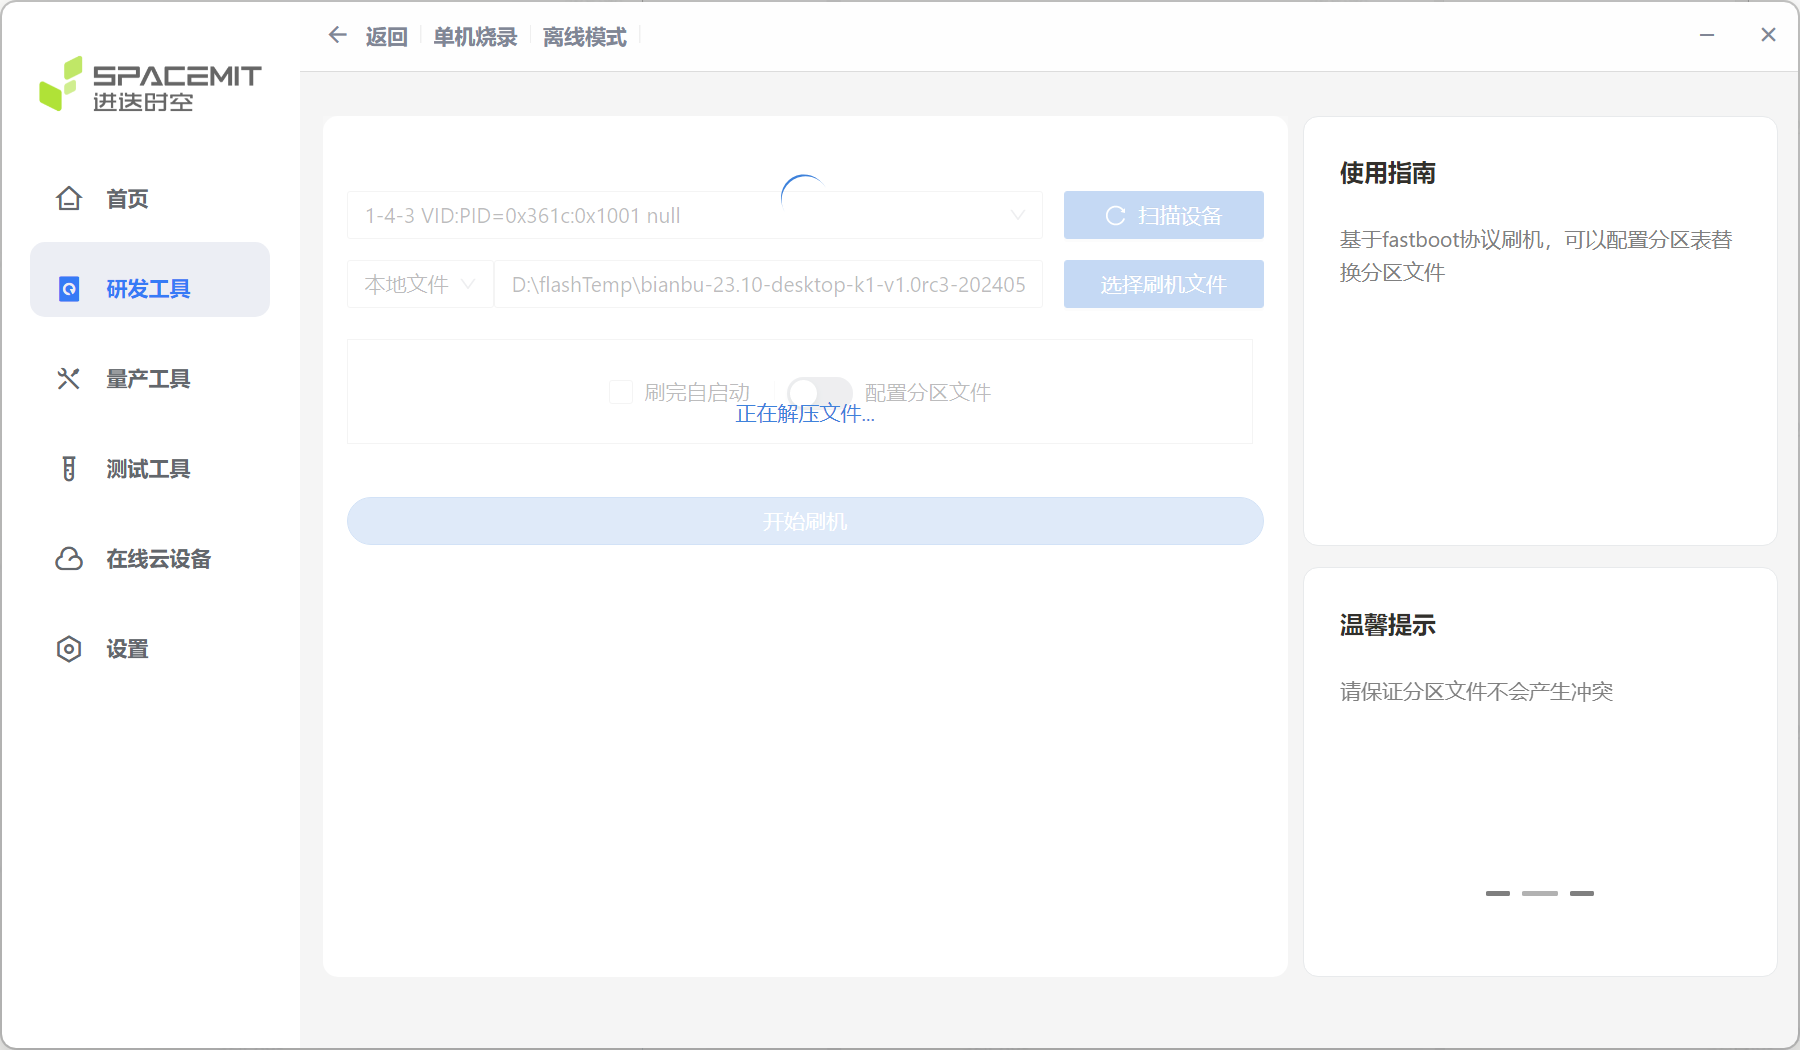The image size is (1800, 1050).
Task: Open 设置 menu label
Action: [127, 648]
